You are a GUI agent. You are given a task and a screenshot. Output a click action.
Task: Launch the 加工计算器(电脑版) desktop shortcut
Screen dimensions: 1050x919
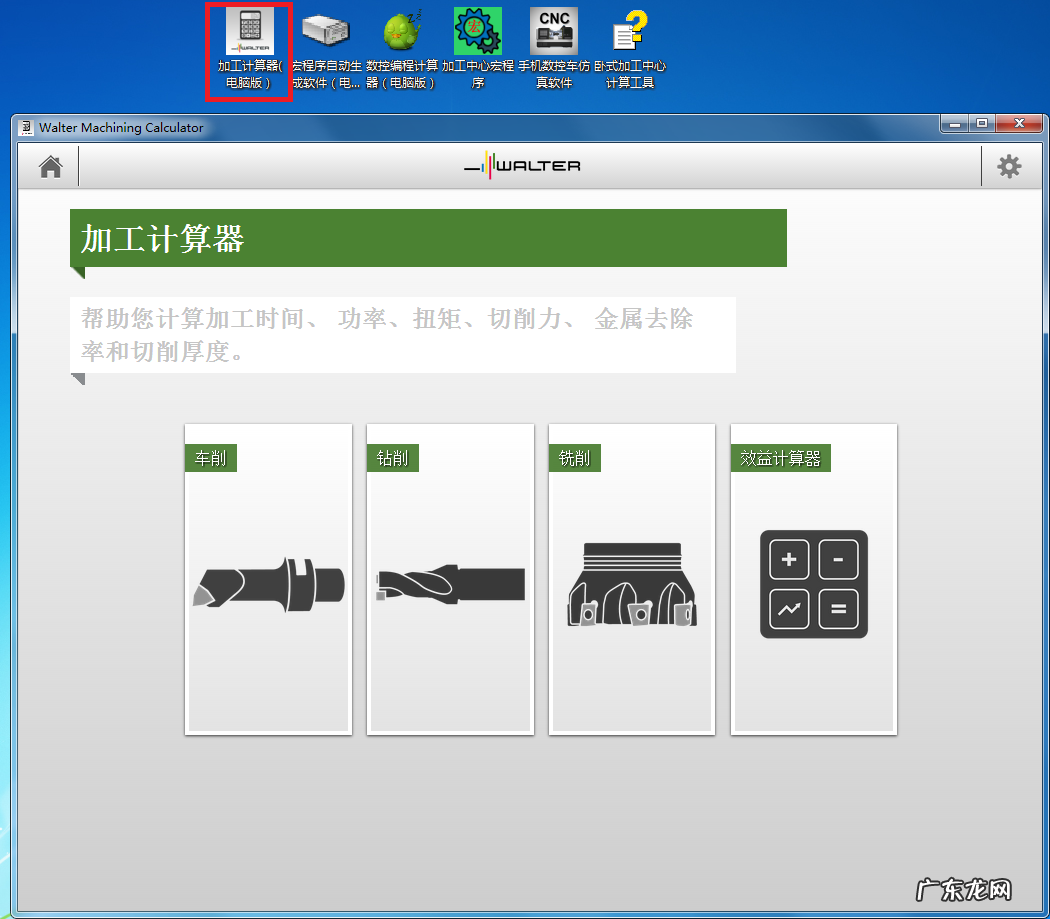click(x=247, y=31)
